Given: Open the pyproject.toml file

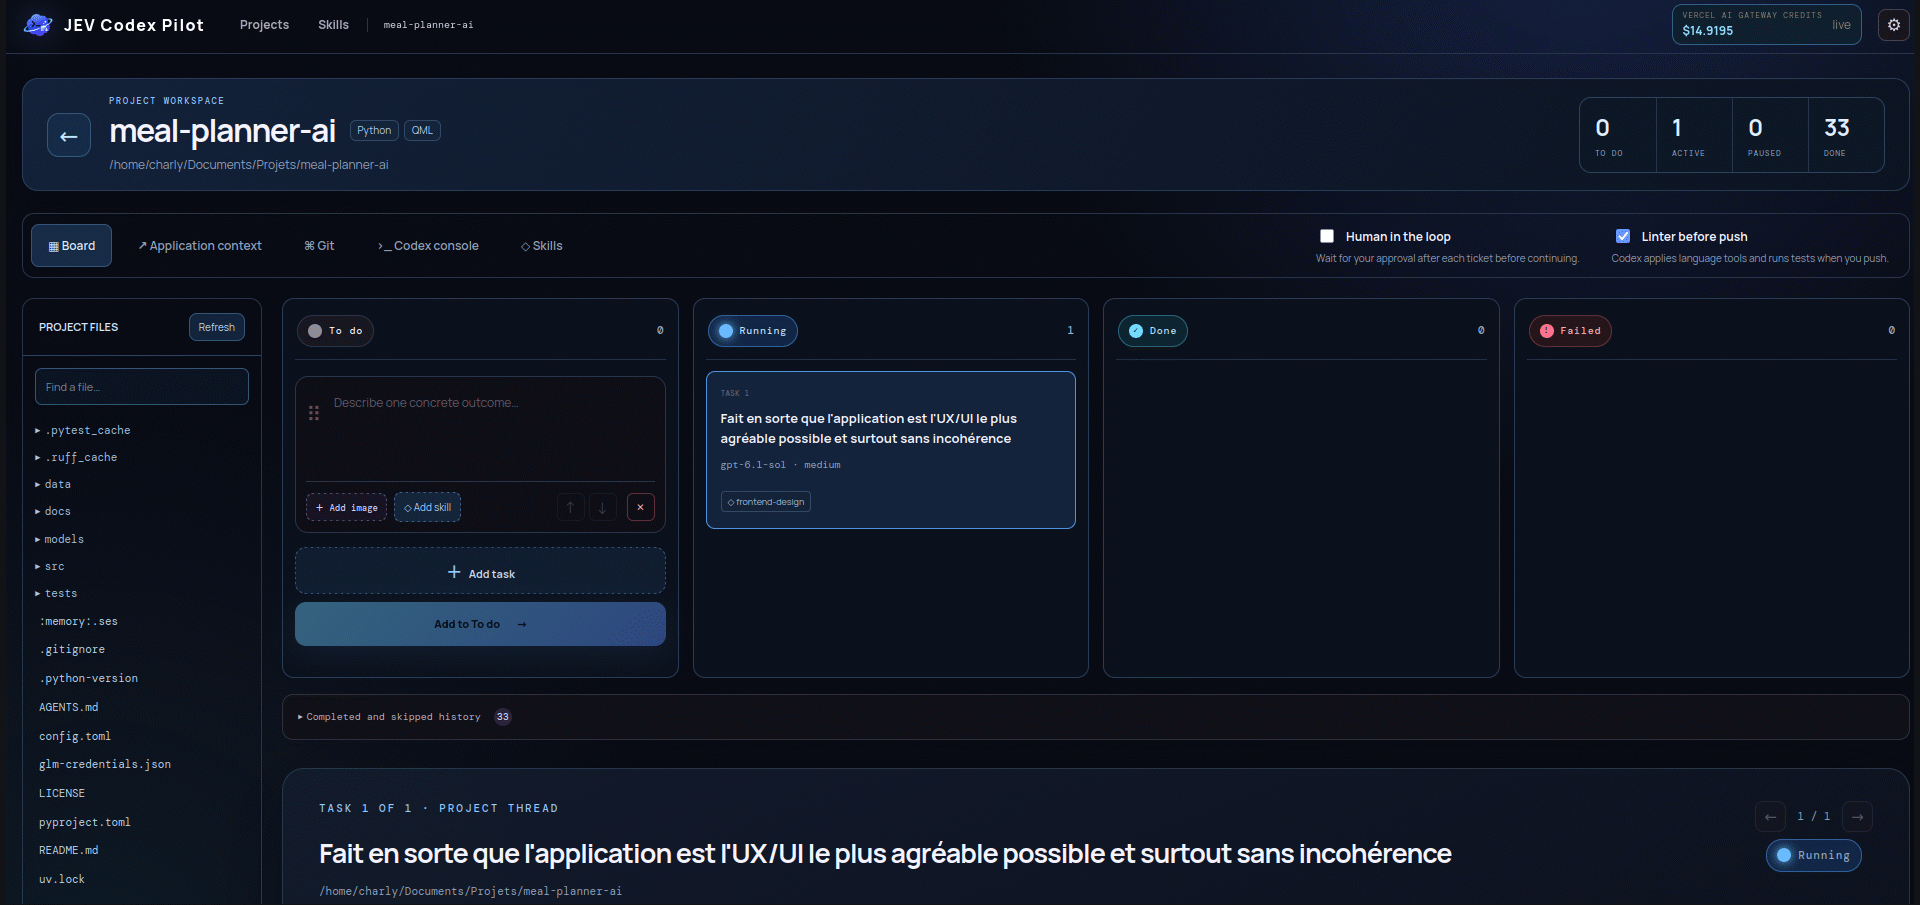Looking at the screenshot, I should coord(85,822).
